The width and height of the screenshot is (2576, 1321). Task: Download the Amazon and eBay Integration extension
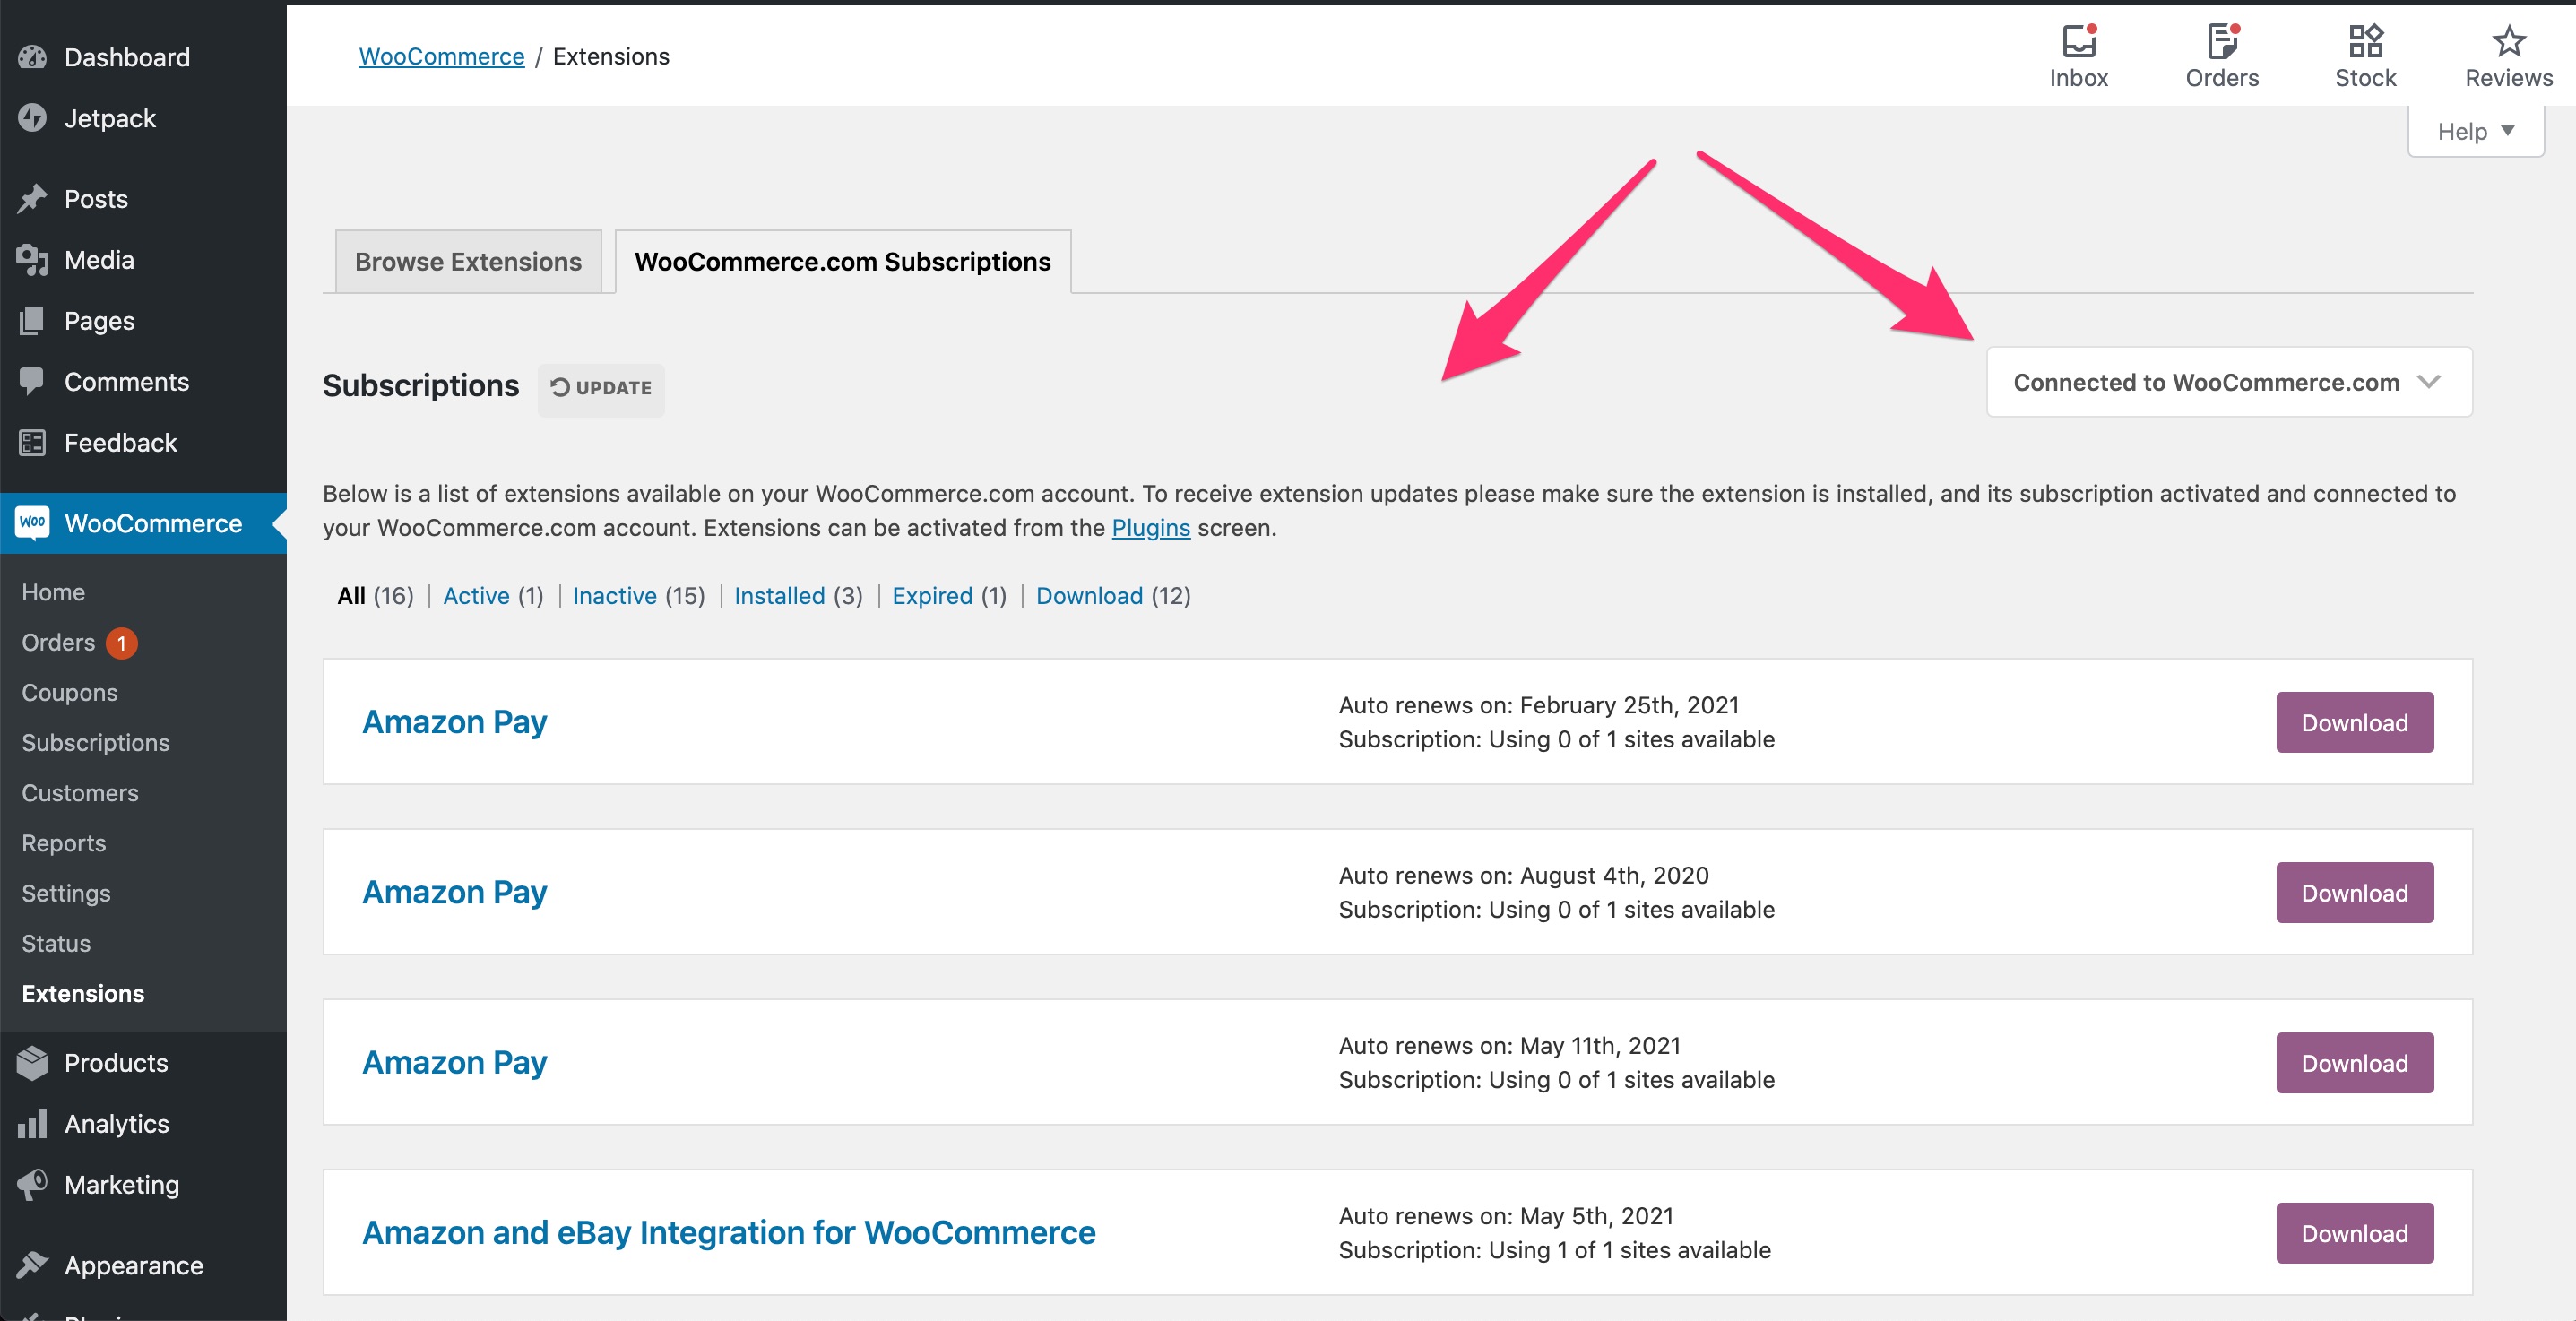coord(2354,1233)
